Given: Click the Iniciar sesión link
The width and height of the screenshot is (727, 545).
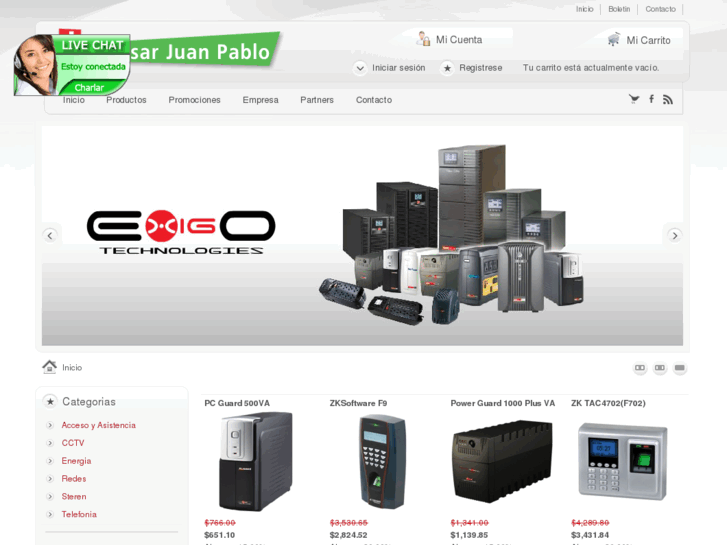Looking at the screenshot, I should tap(399, 68).
